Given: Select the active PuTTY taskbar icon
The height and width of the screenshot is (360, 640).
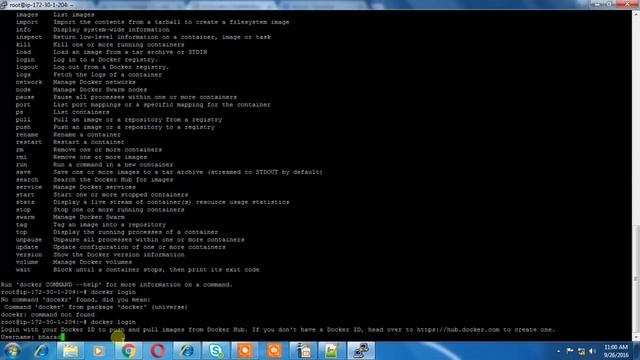Looking at the screenshot, I should tap(361, 351).
